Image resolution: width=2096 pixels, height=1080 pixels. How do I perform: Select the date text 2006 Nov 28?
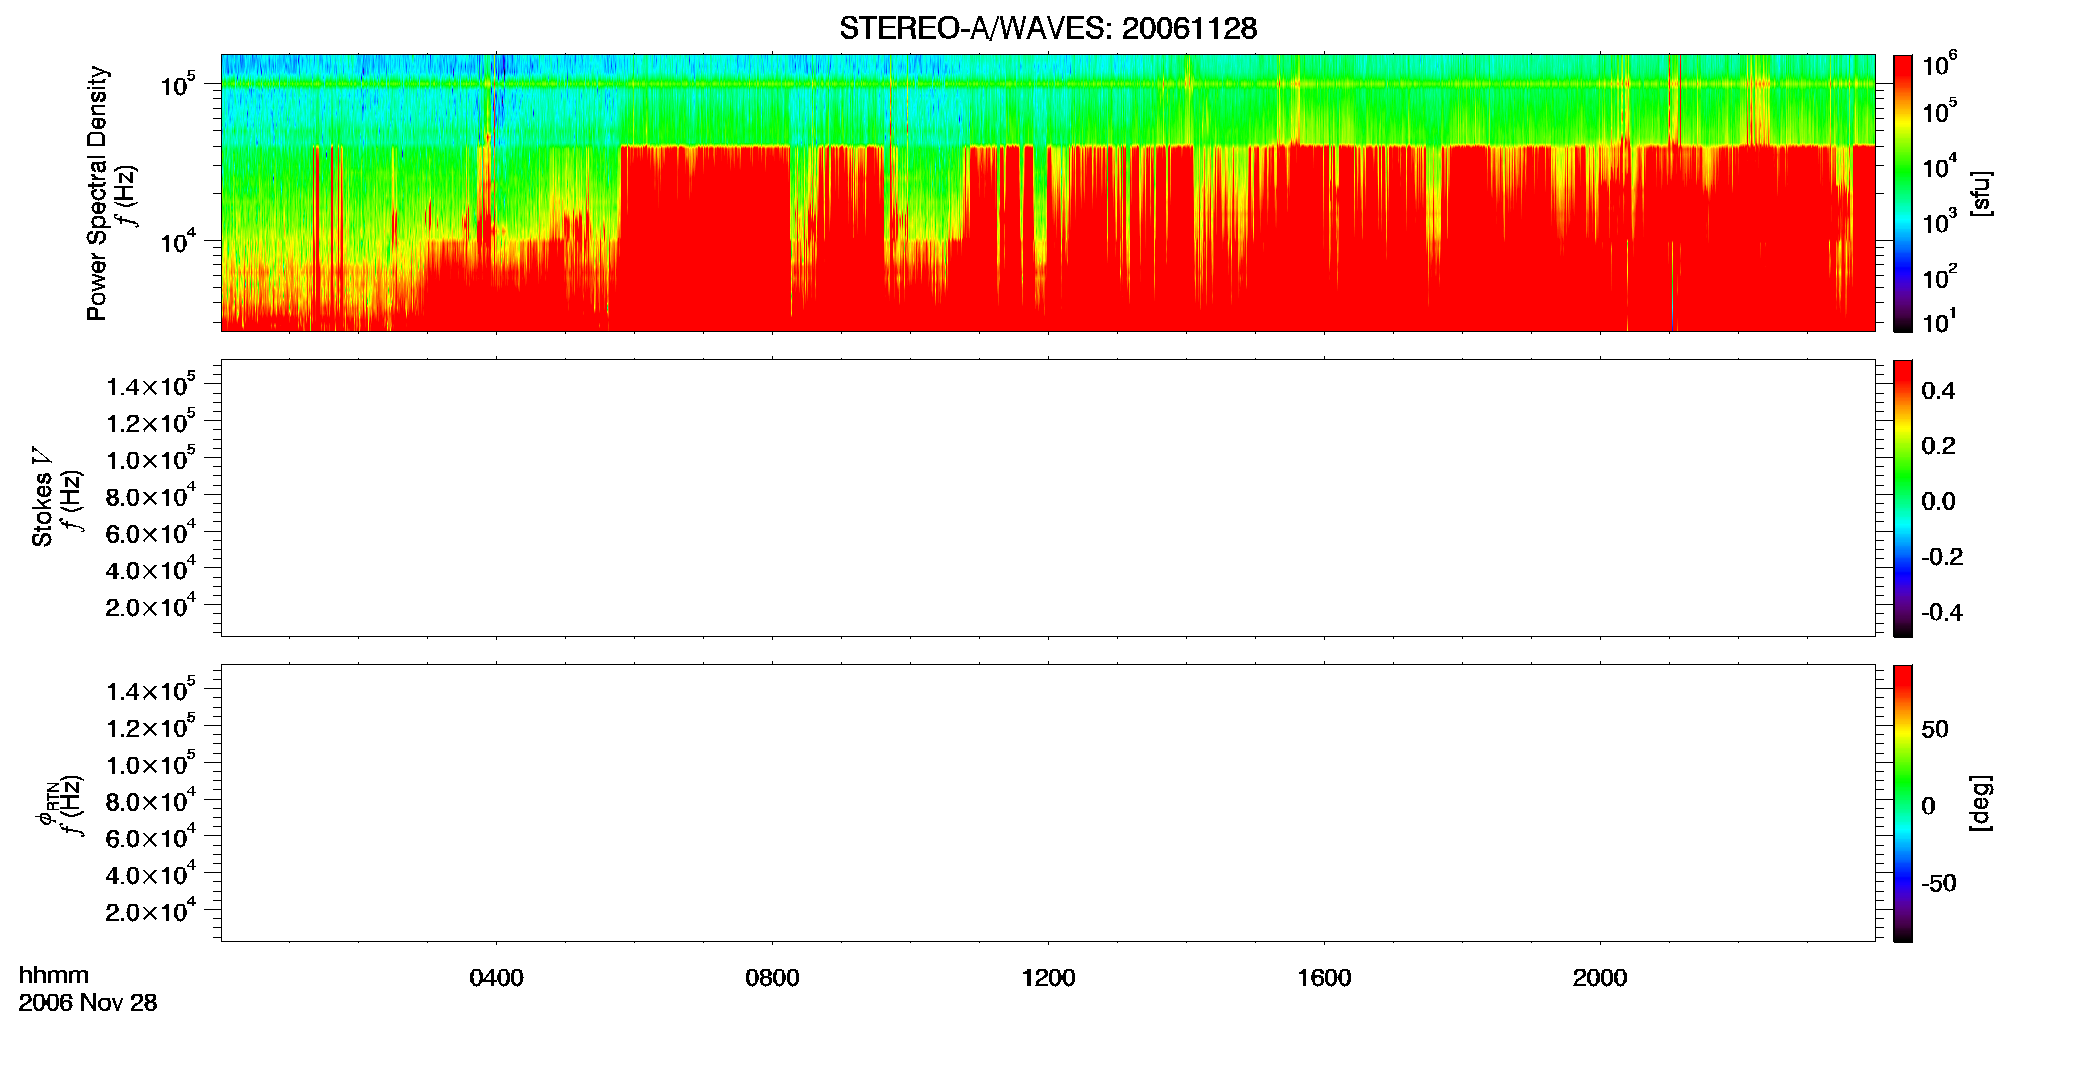[x=88, y=1003]
